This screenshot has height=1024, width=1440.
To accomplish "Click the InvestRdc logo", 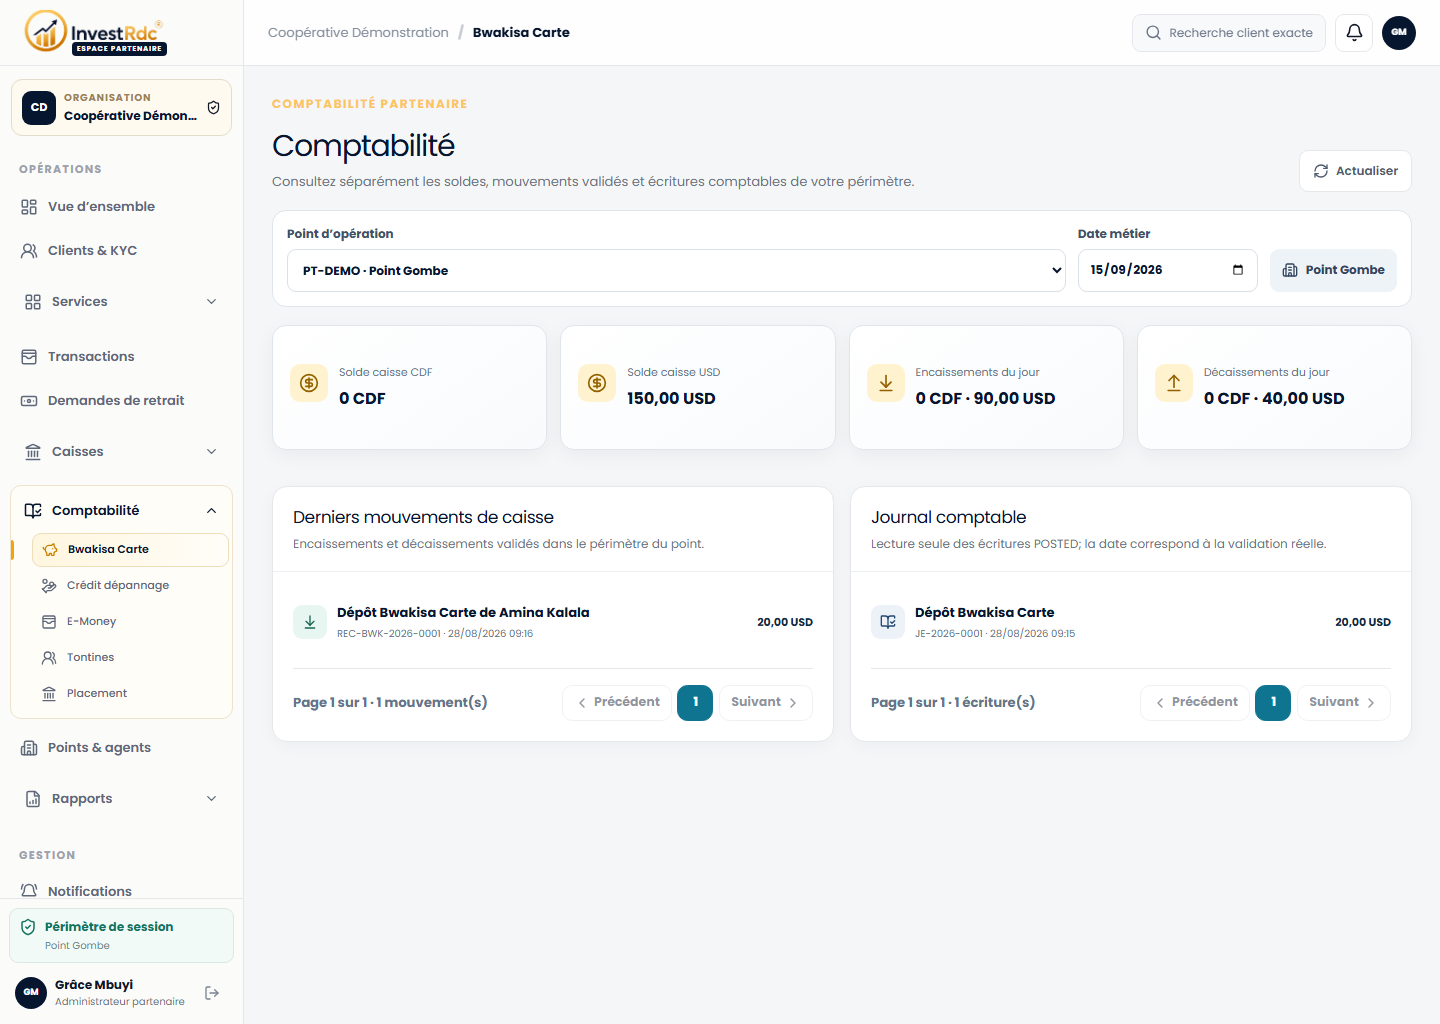I will (96, 32).
